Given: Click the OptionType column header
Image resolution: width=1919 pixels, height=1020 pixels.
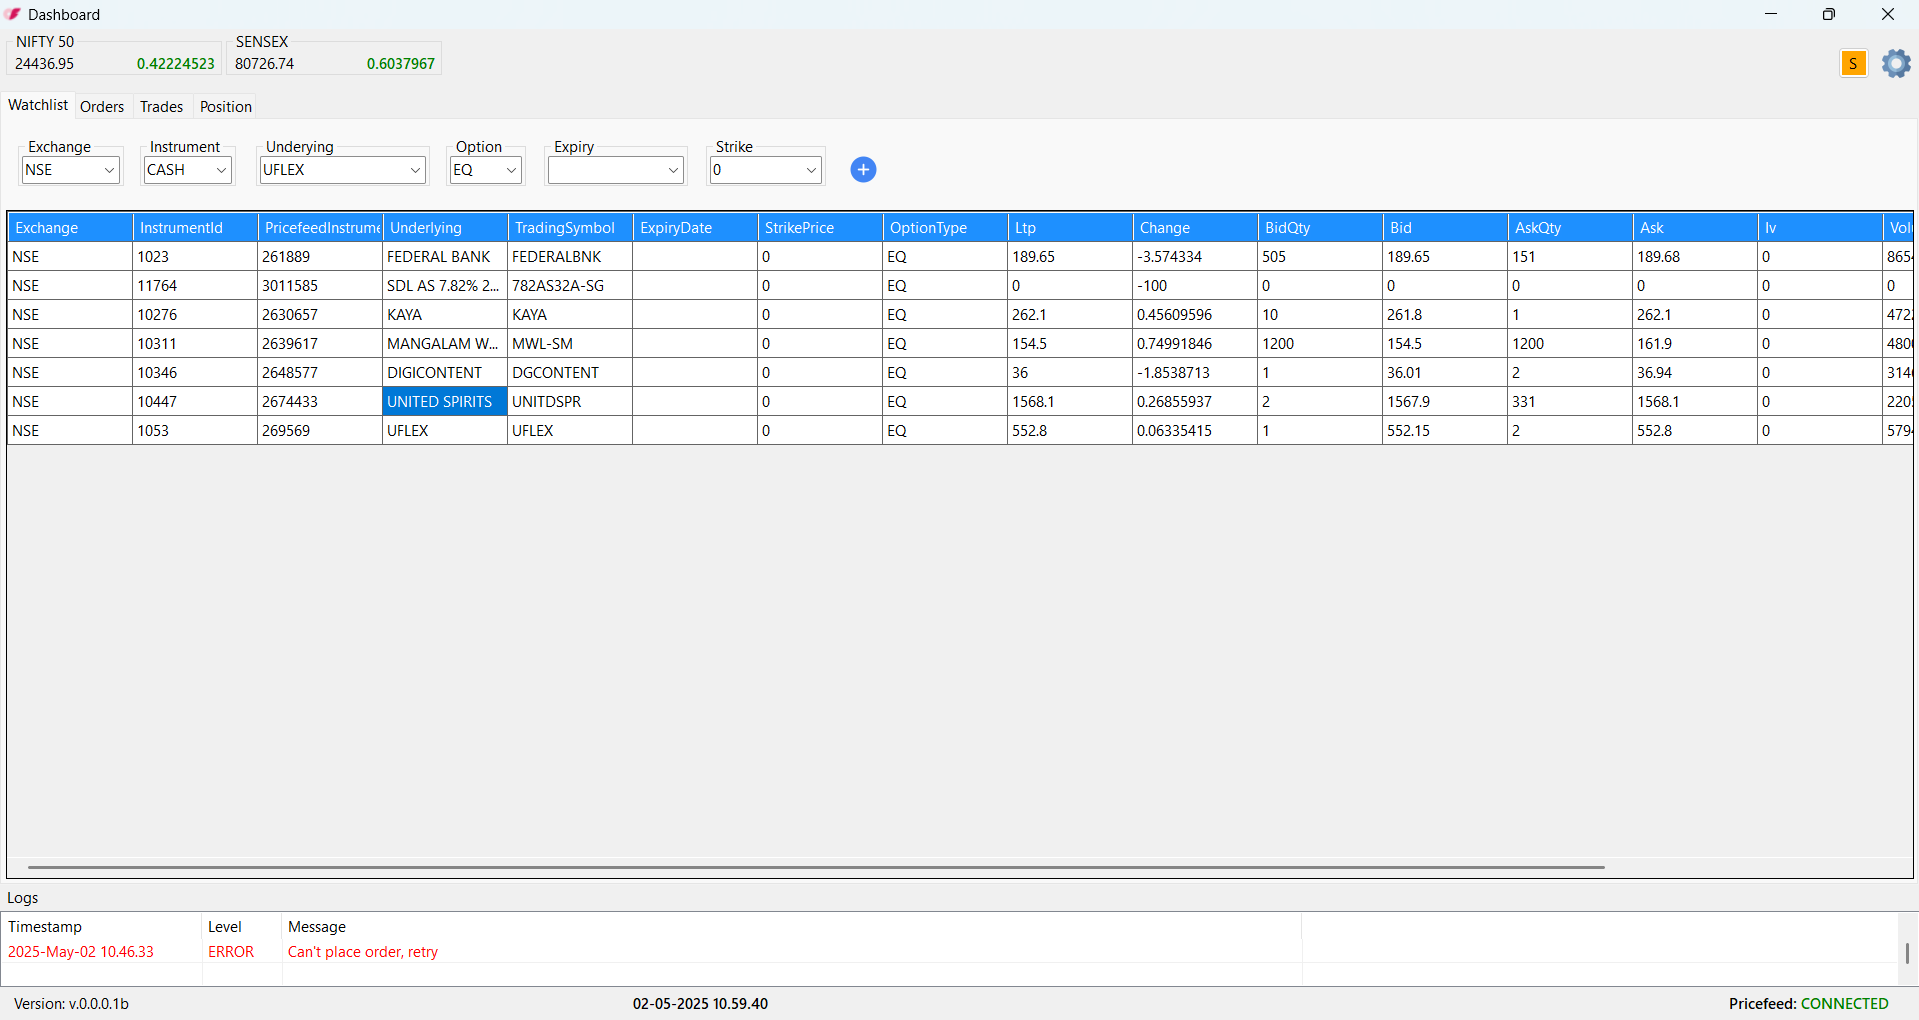Looking at the screenshot, I should pyautogui.click(x=945, y=228).
